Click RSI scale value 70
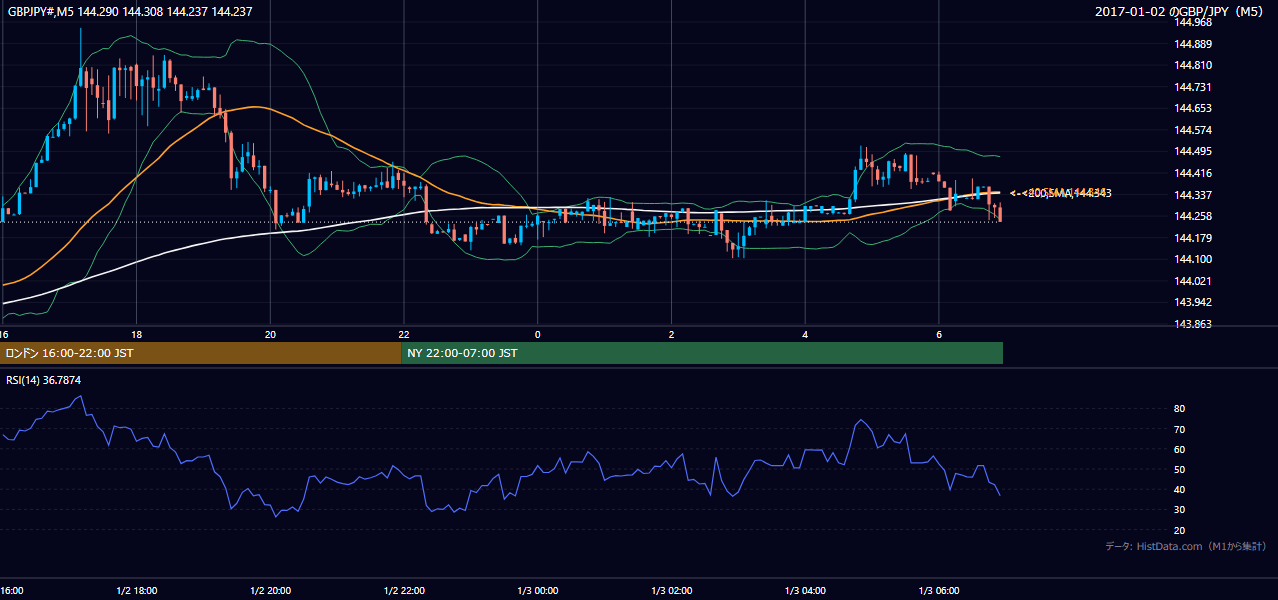The height and width of the screenshot is (600, 1278). 1180,429
